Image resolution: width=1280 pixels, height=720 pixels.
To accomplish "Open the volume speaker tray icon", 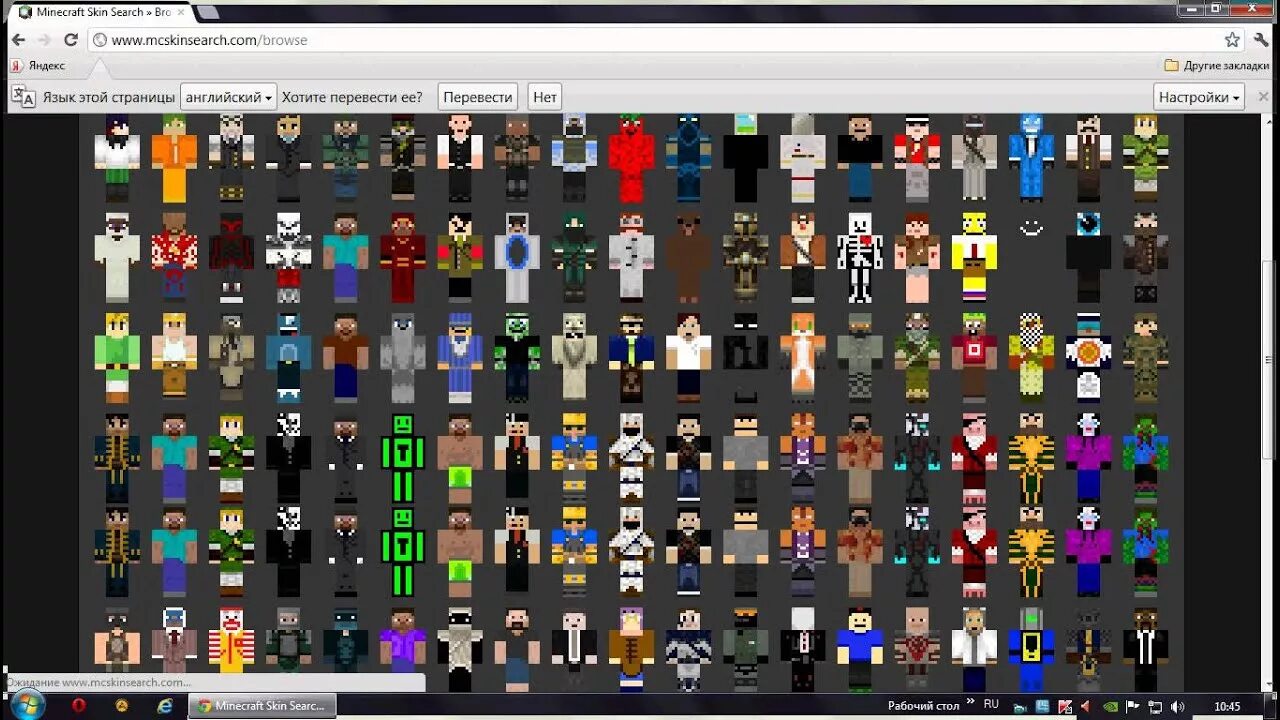I will pos(1177,706).
